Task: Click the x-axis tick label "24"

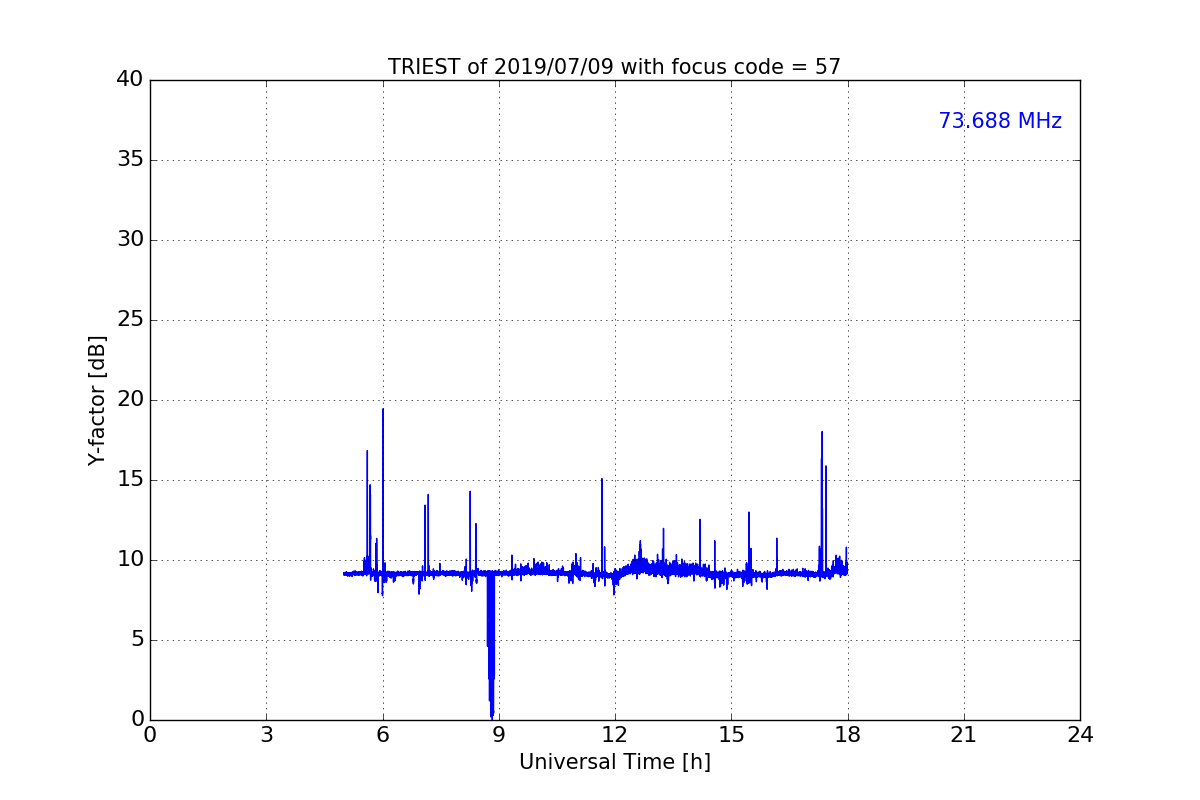Action: pyautogui.click(x=1080, y=735)
